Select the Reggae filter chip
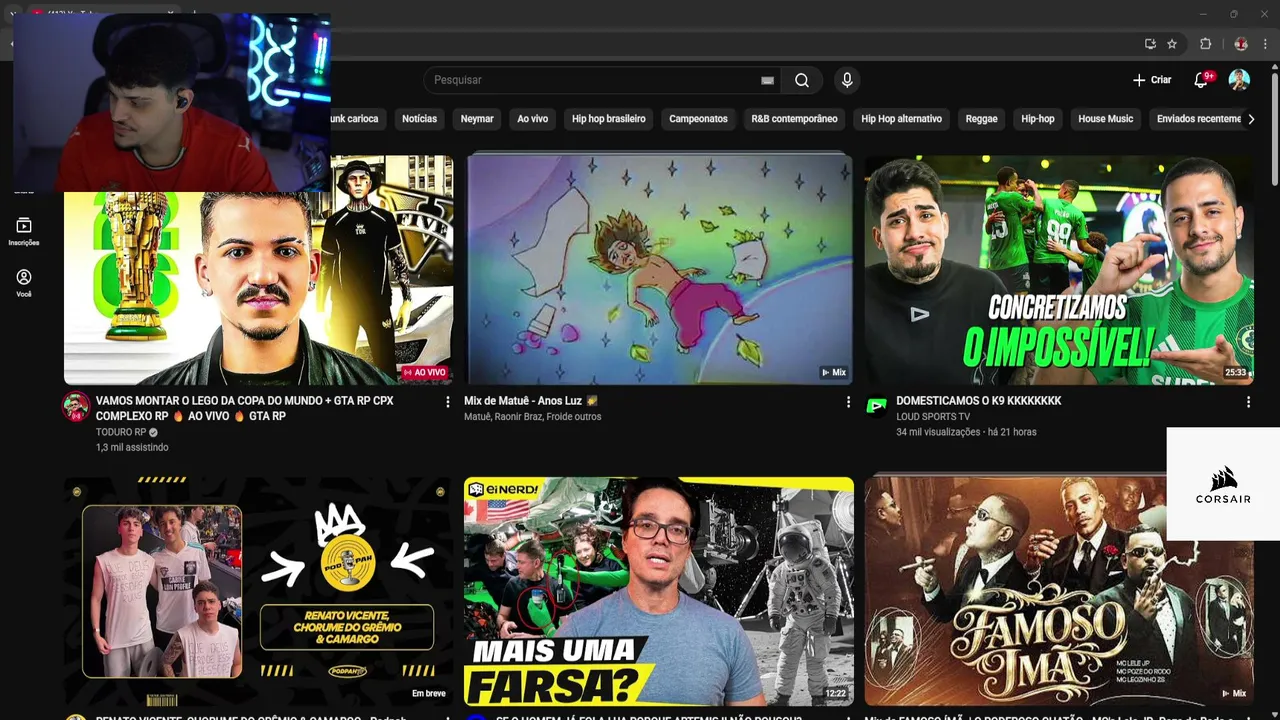Screen dimensions: 1280x720 (981, 119)
